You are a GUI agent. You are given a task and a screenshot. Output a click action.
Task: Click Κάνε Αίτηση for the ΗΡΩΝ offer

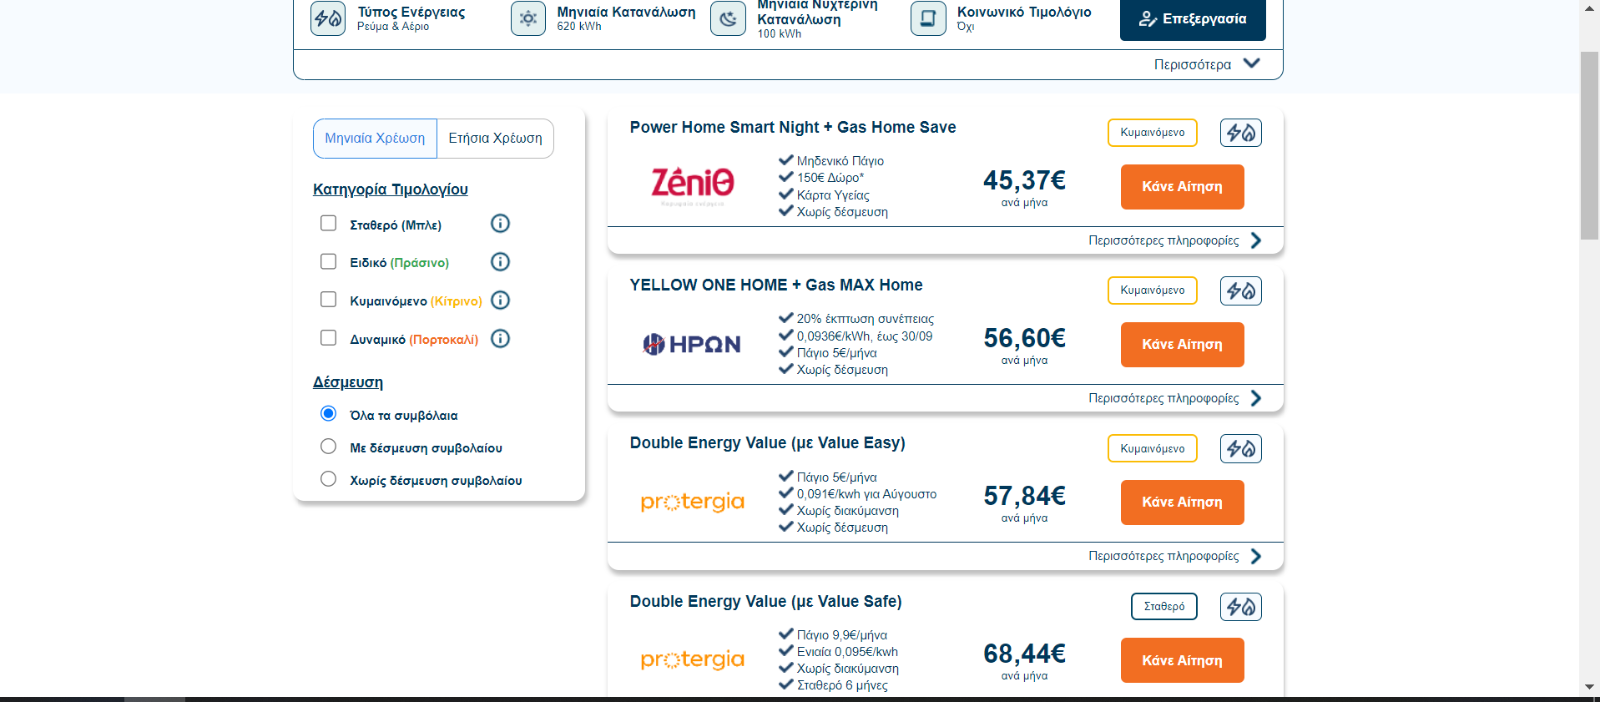[x=1182, y=345]
